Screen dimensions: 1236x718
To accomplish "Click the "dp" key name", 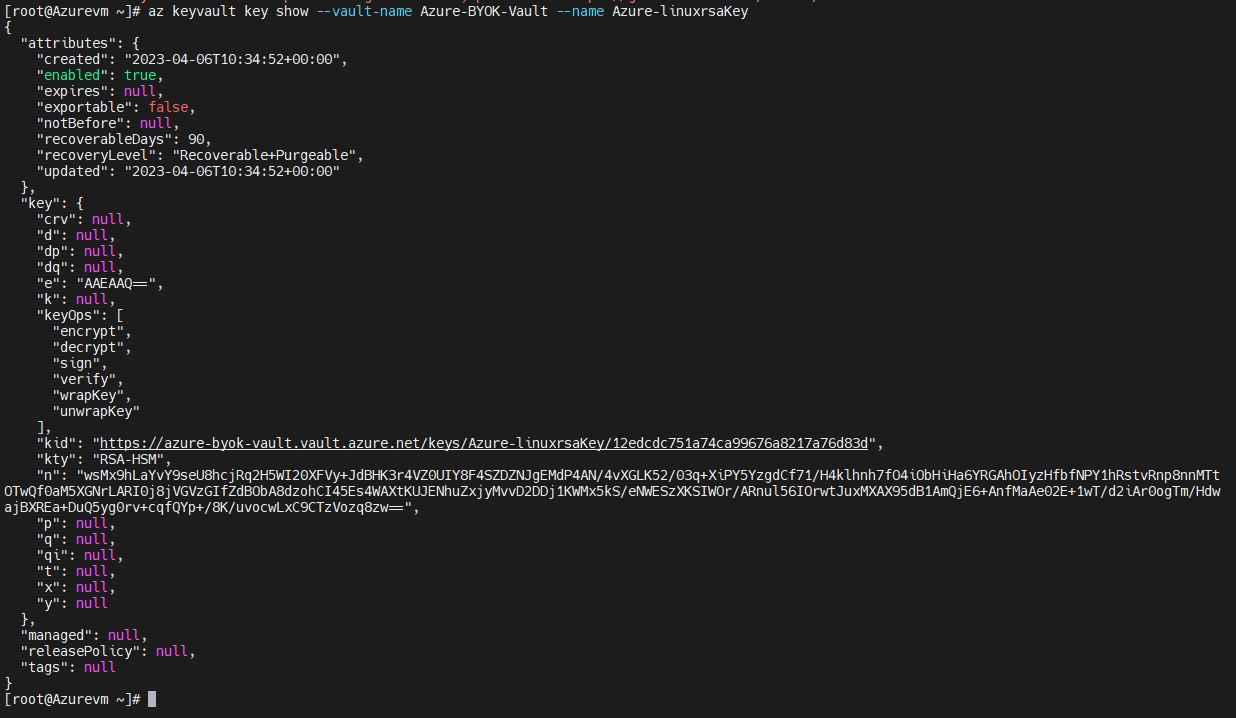I will point(52,251).
